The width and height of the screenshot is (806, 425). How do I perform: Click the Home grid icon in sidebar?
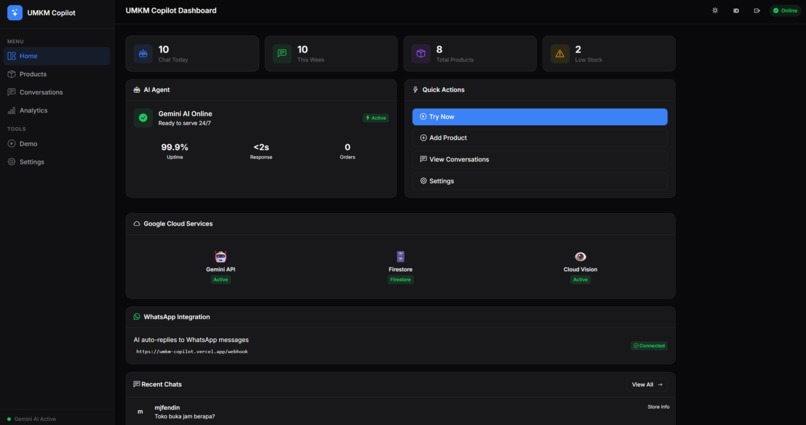coord(11,56)
